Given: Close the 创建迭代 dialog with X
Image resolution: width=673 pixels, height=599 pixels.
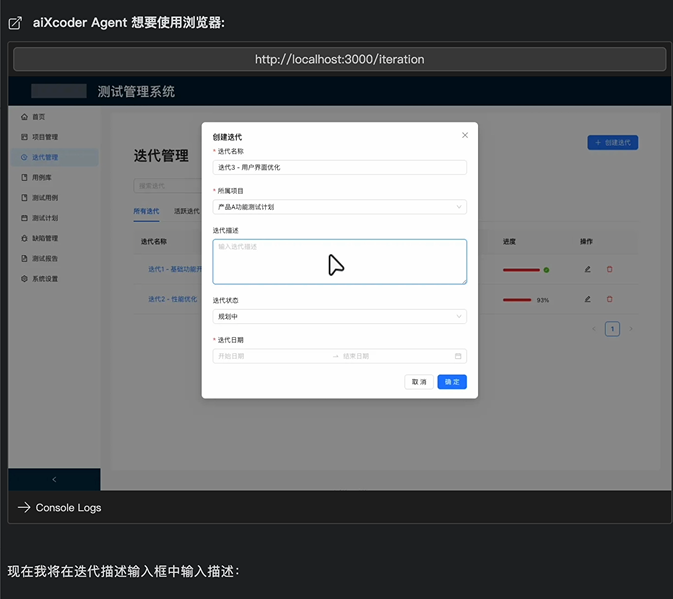Looking at the screenshot, I should click(465, 135).
